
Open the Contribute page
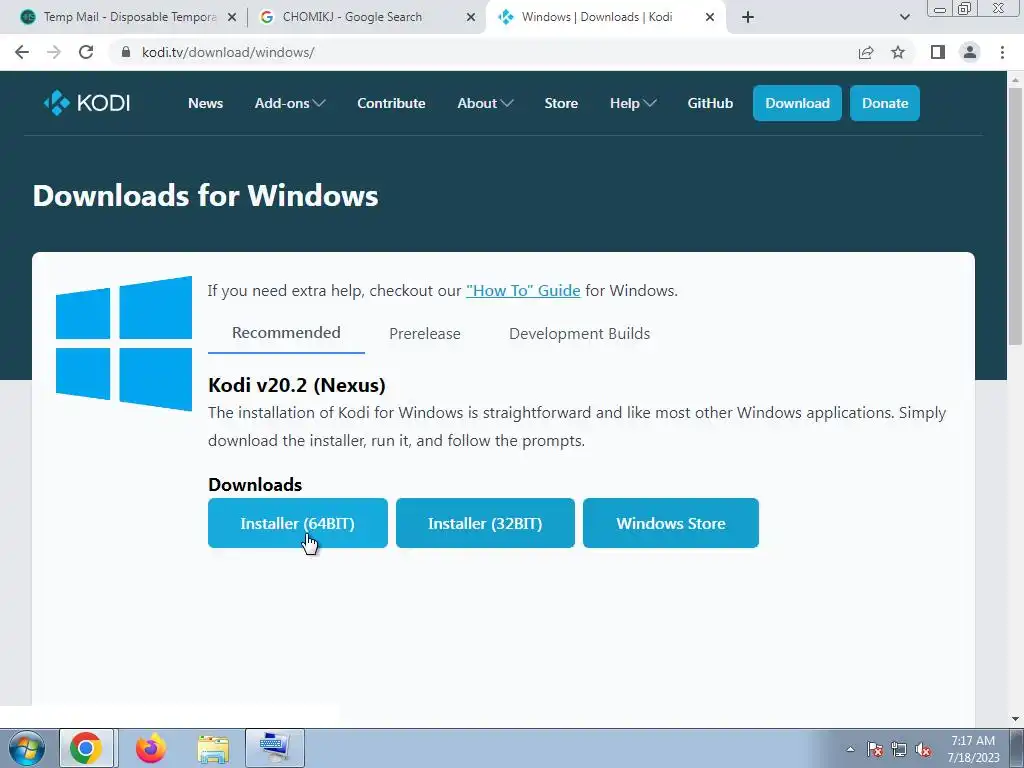tap(391, 103)
